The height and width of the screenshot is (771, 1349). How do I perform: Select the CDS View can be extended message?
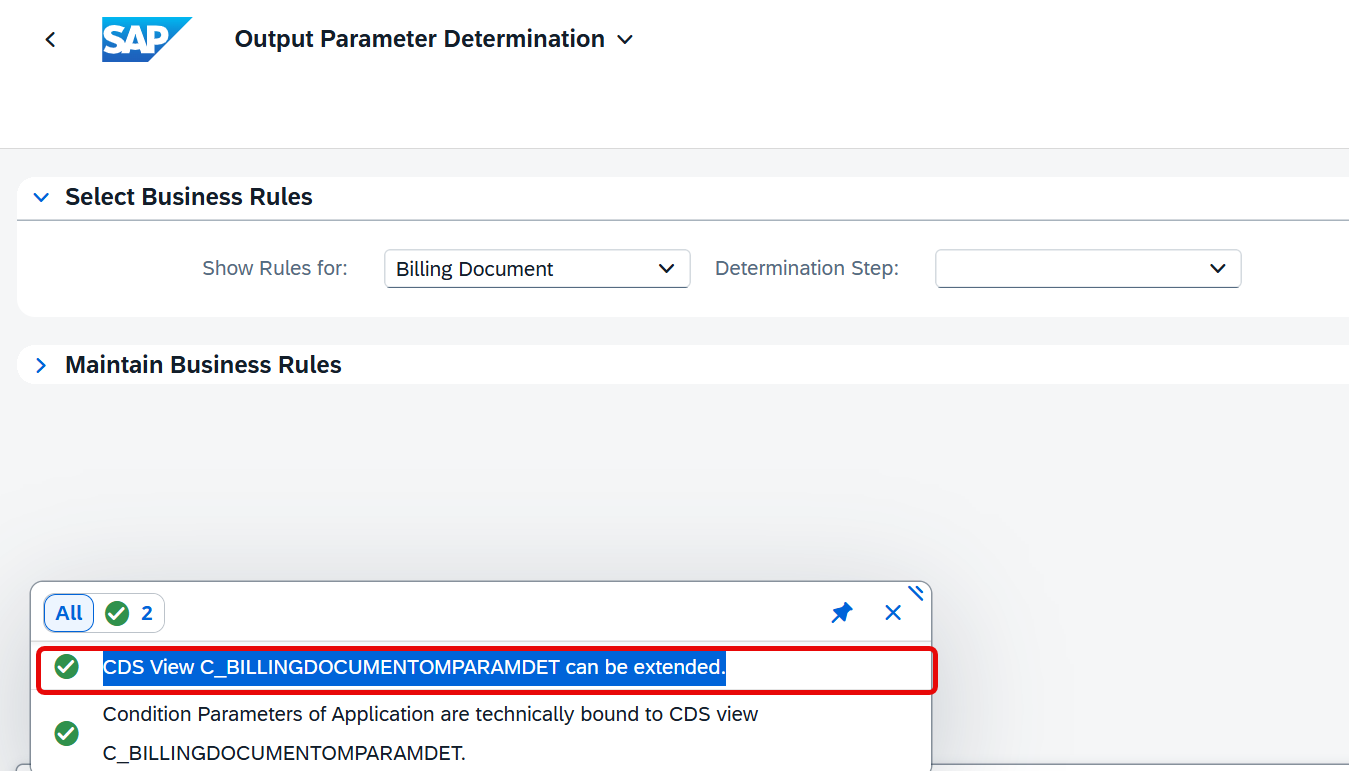(x=485, y=669)
